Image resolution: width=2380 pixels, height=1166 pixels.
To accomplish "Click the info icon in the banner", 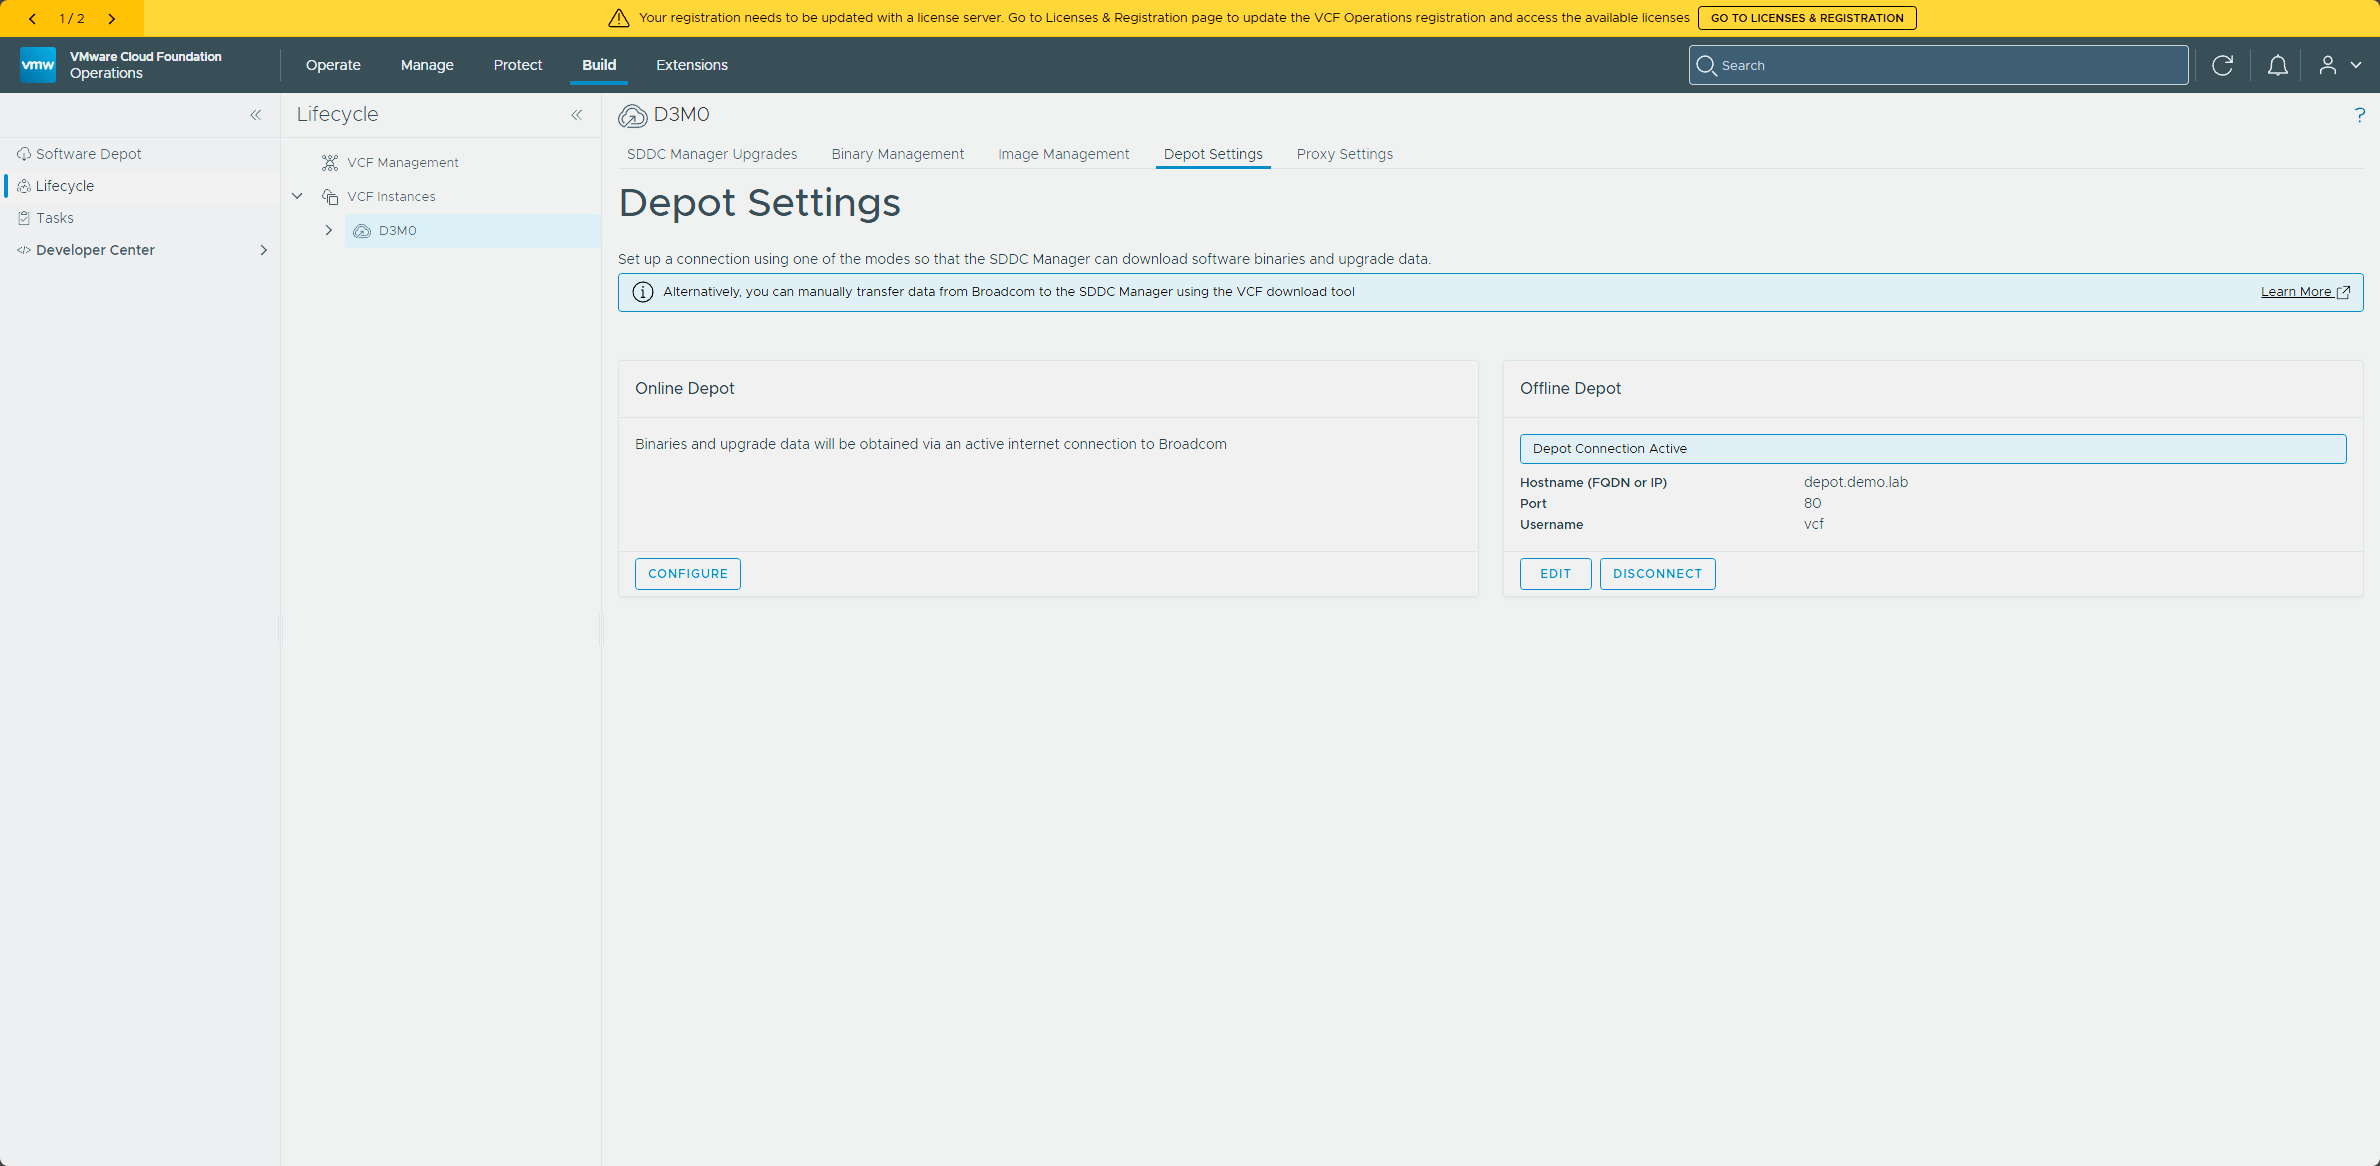I will click(x=642, y=292).
